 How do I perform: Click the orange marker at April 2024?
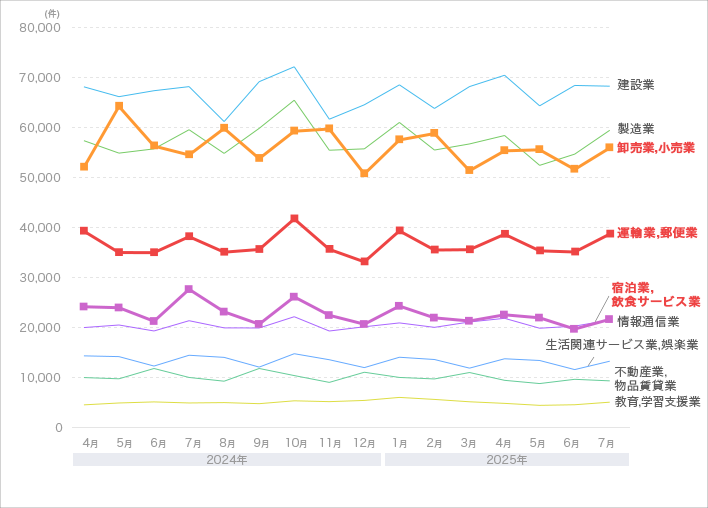84,167
